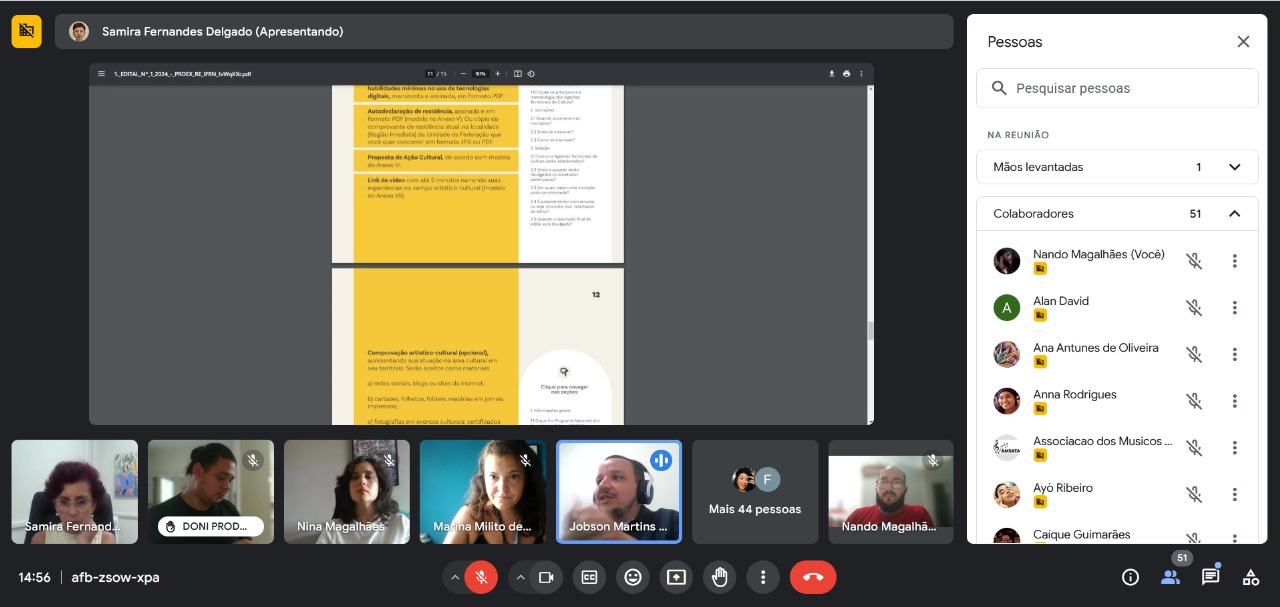Click the Pesquisar pessoas search field

[1117, 88]
